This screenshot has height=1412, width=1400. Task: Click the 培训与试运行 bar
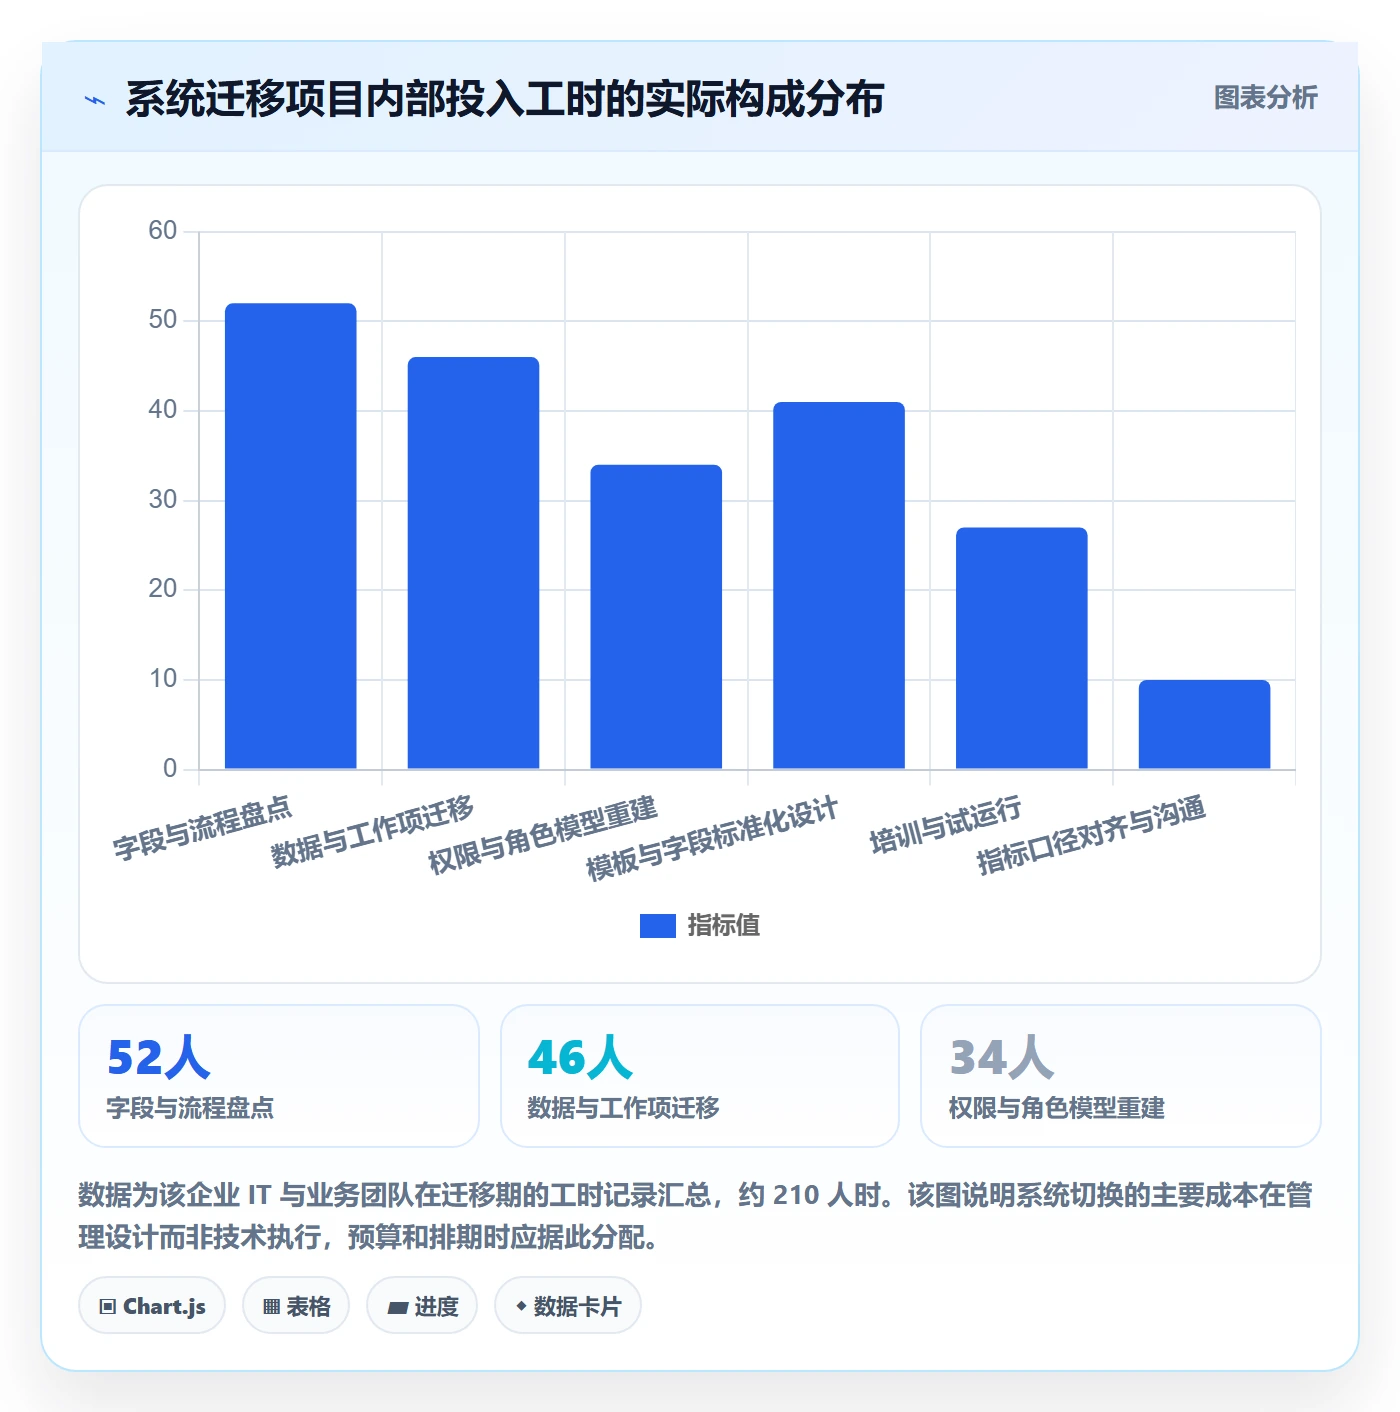1022,648
